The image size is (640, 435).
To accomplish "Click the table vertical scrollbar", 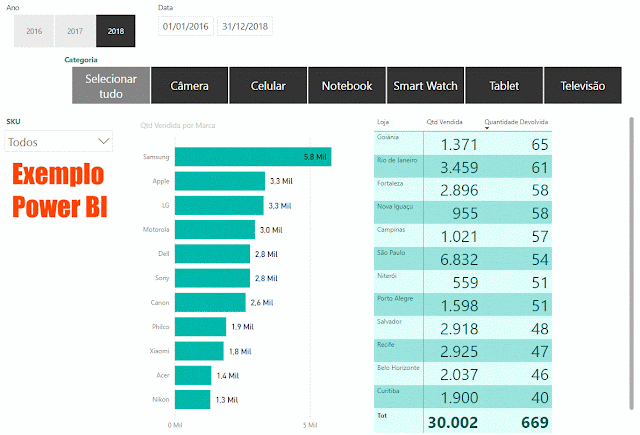I will point(631,263).
